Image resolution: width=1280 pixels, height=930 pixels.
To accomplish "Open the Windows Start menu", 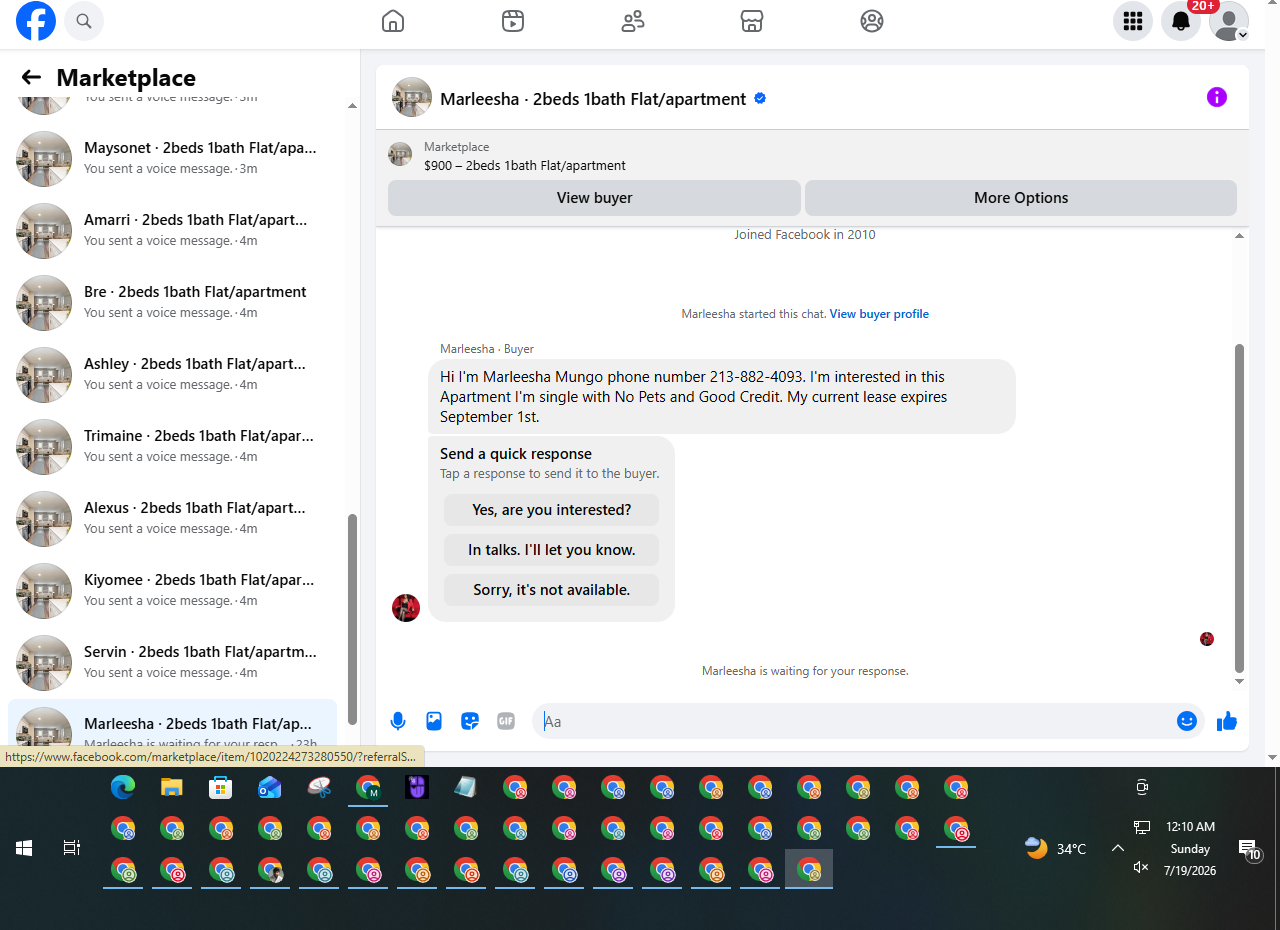I will point(24,848).
